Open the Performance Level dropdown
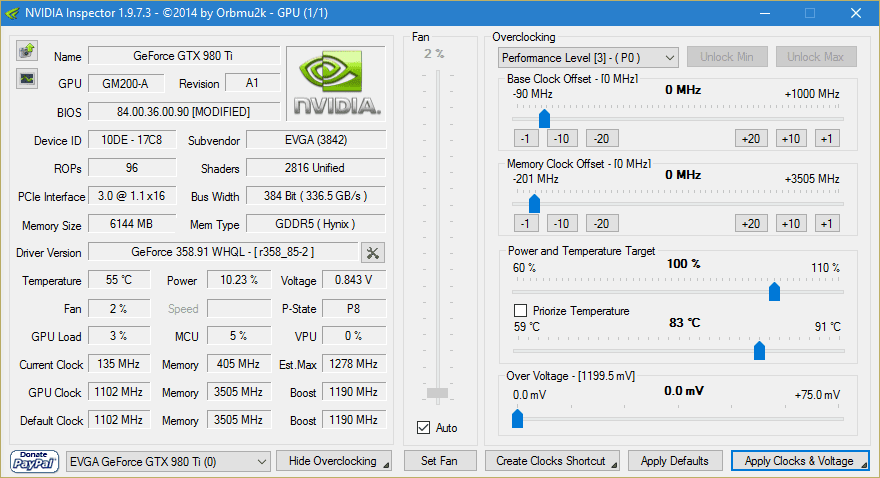 [x=588, y=58]
